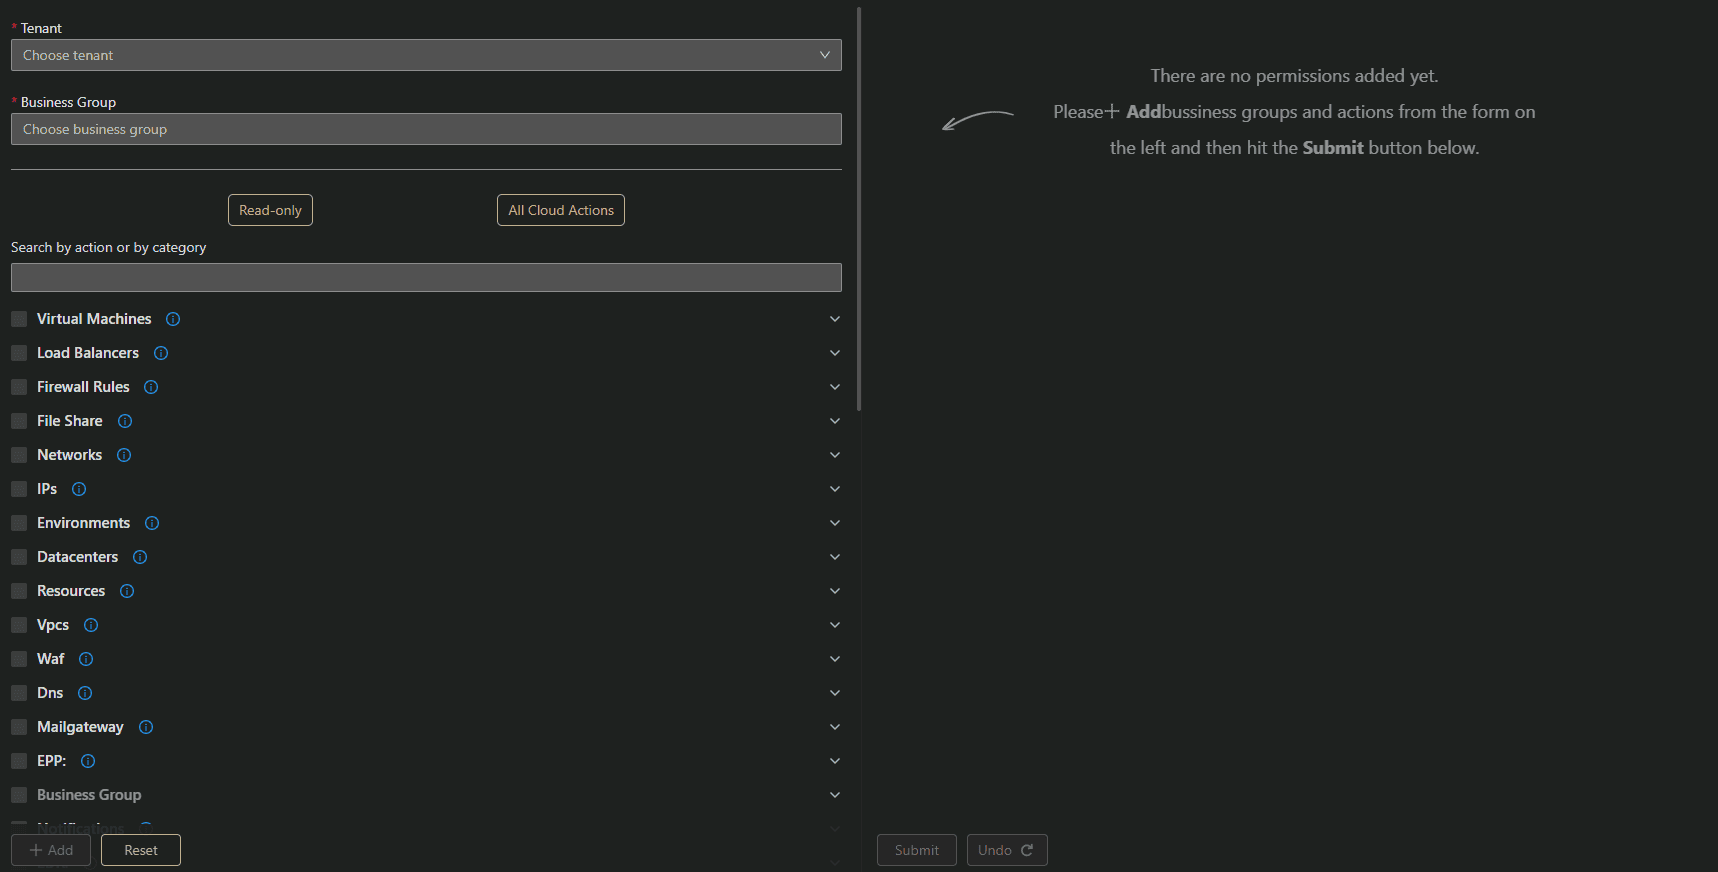Enable the Environments category checkbox
Viewport: 1718px width, 872px height.
tap(19, 523)
